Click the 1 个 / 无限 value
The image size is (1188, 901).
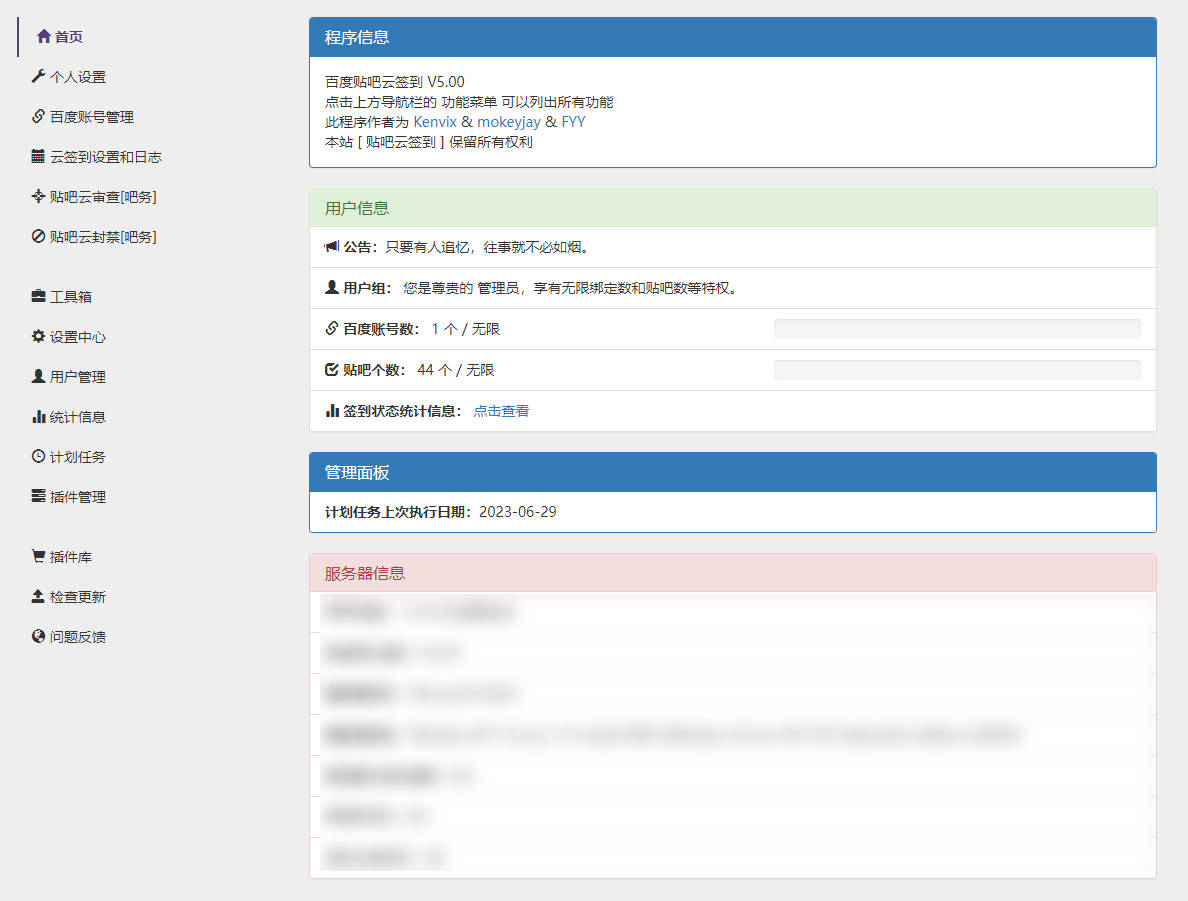pyautogui.click(x=465, y=329)
